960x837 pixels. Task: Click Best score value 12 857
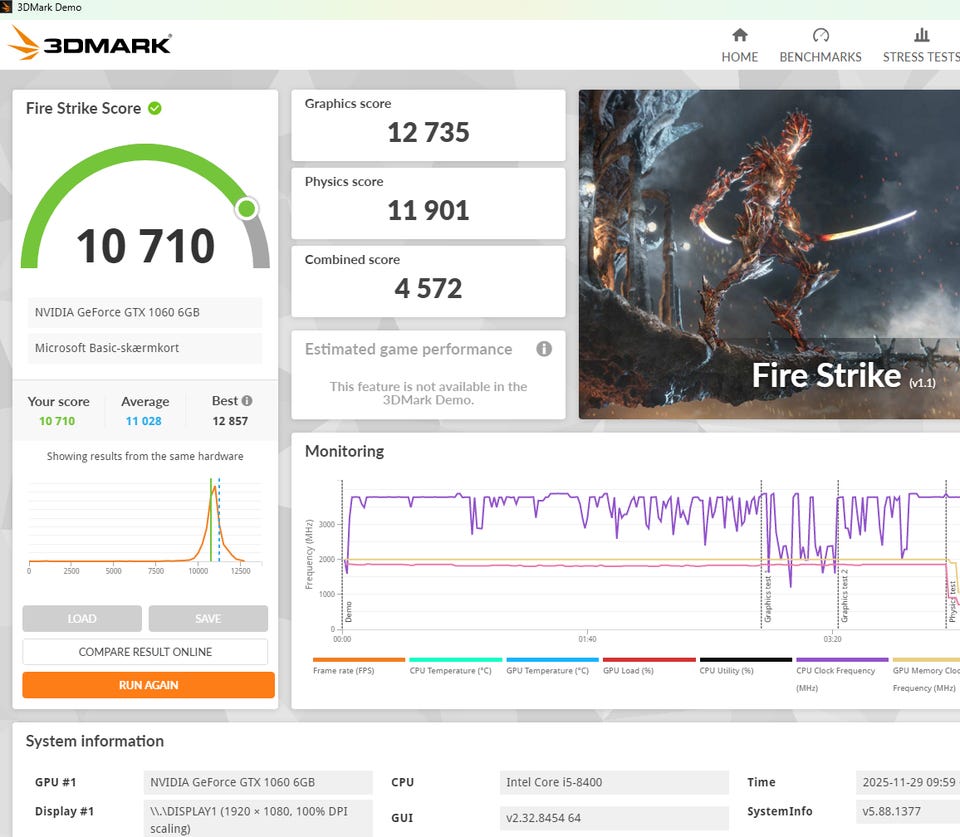point(230,421)
